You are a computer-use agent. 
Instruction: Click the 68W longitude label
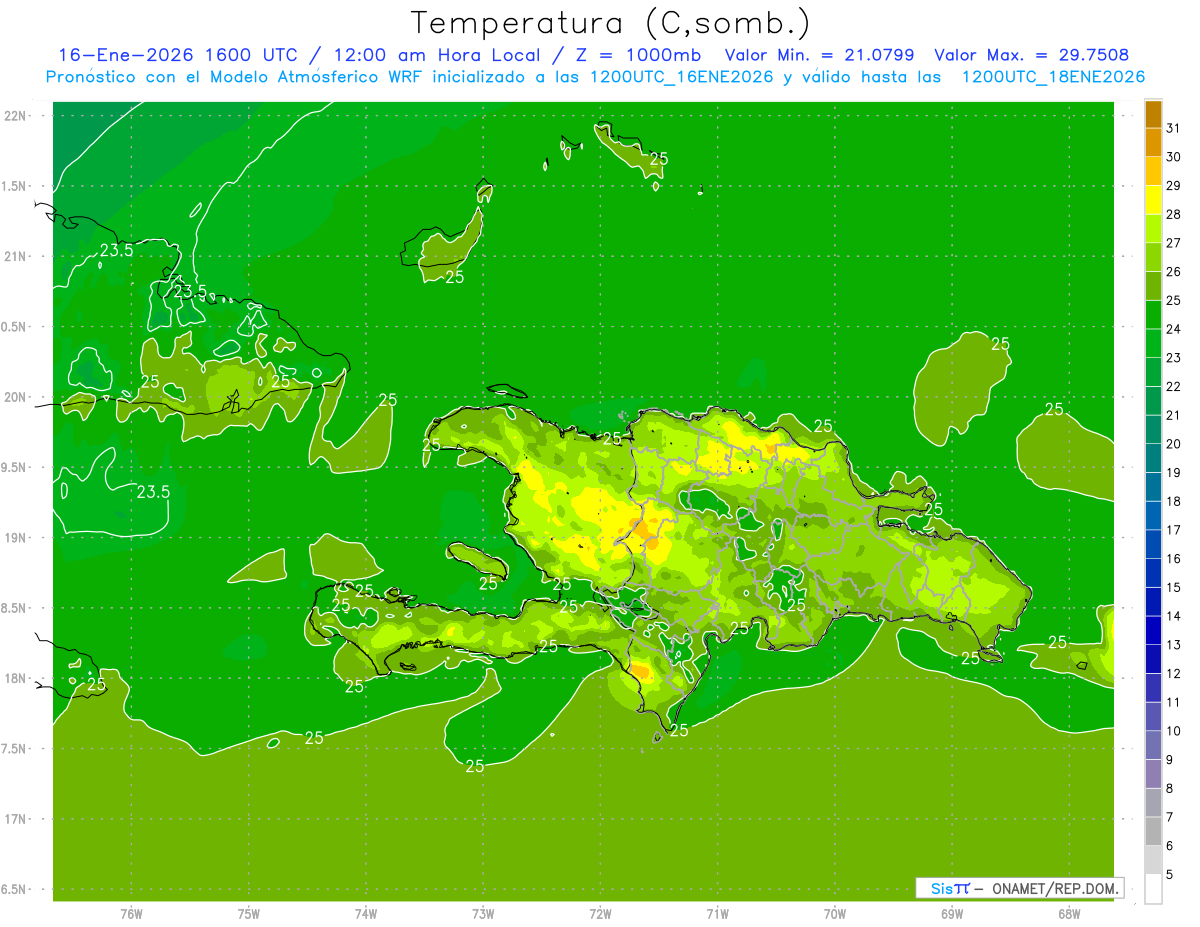coord(1069,913)
